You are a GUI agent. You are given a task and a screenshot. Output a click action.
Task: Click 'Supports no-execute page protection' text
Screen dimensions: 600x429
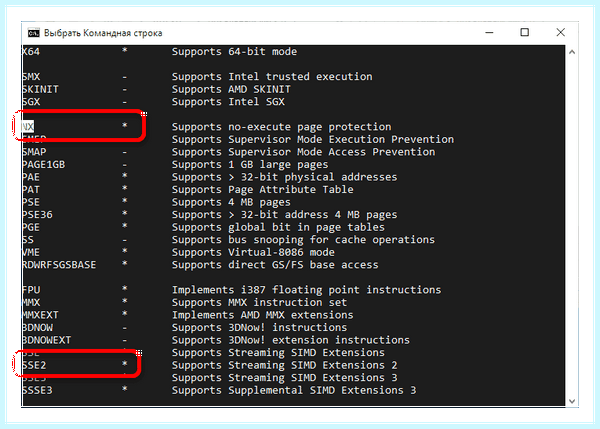pyautogui.click(x=281, y=127)
